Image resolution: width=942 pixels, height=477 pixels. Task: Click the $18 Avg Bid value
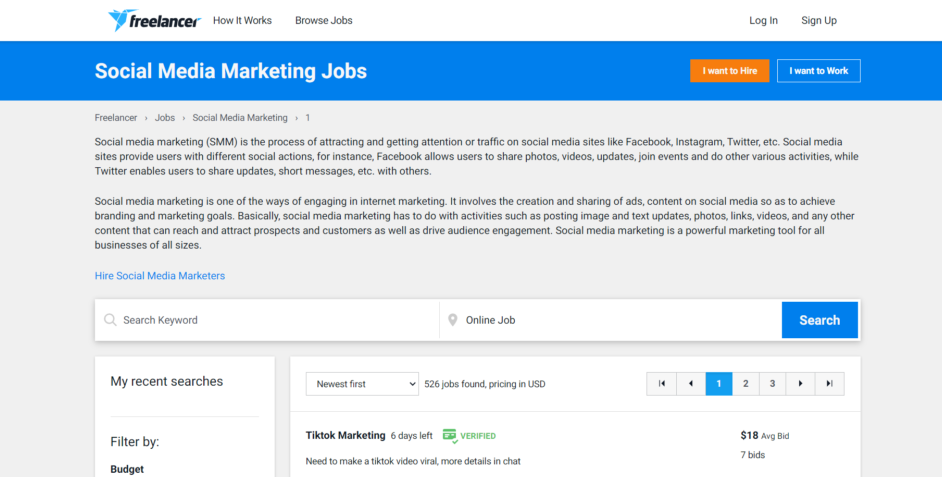pos(765,436)
